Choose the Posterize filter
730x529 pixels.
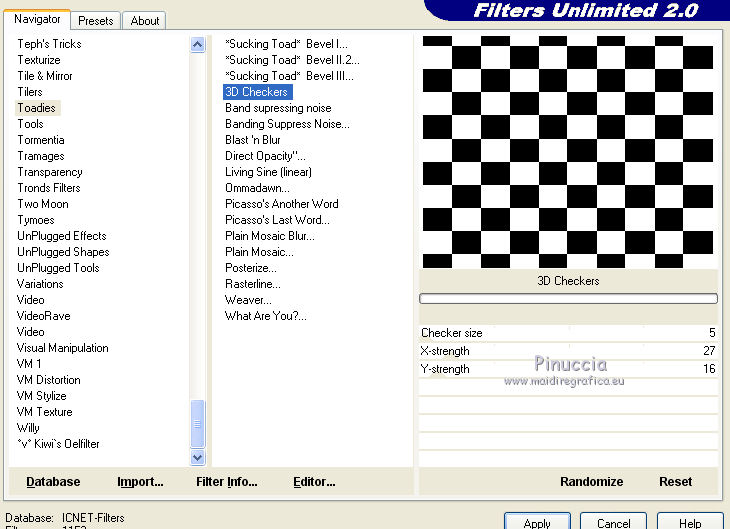251,268
